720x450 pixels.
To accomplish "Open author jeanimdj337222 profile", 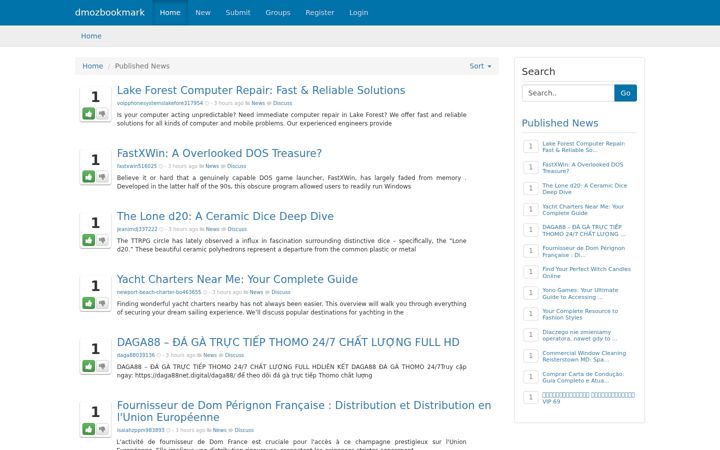I will click(x=137, y=229).
